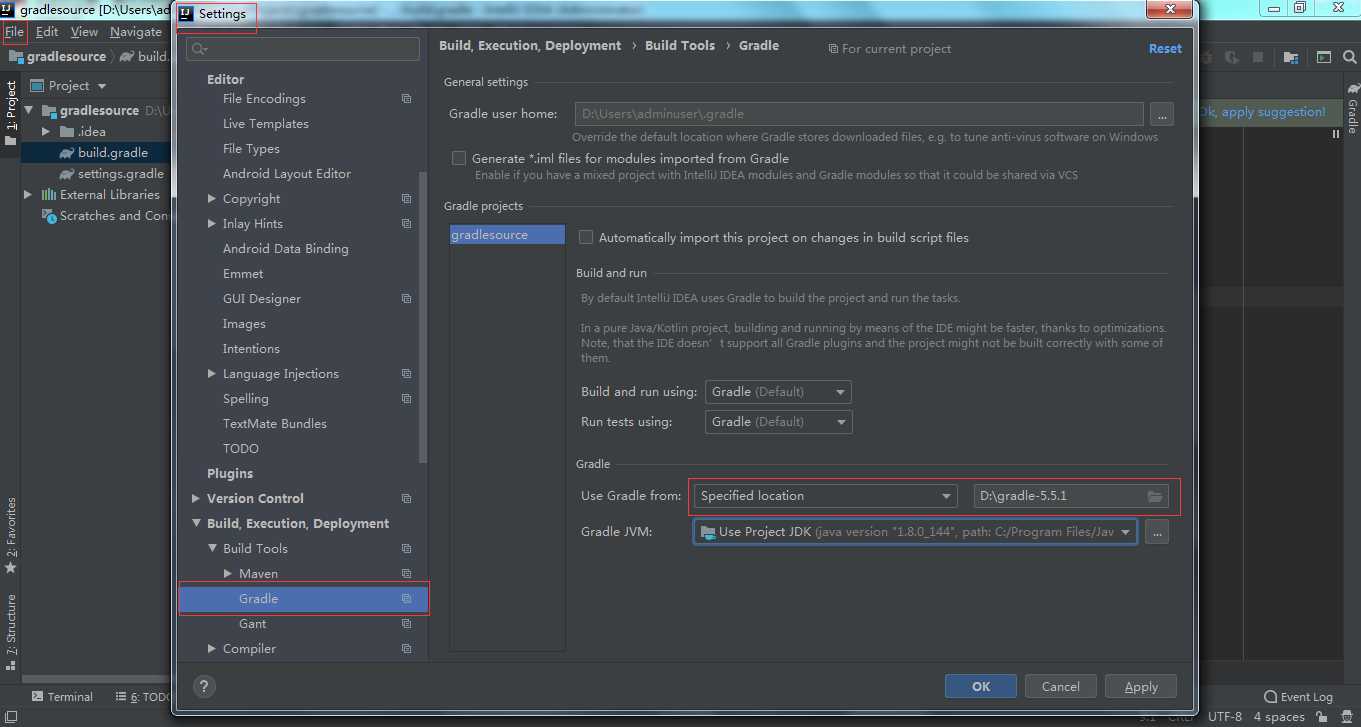
Task: Click the per-project icon beside Gant
Action: (406, 624)
